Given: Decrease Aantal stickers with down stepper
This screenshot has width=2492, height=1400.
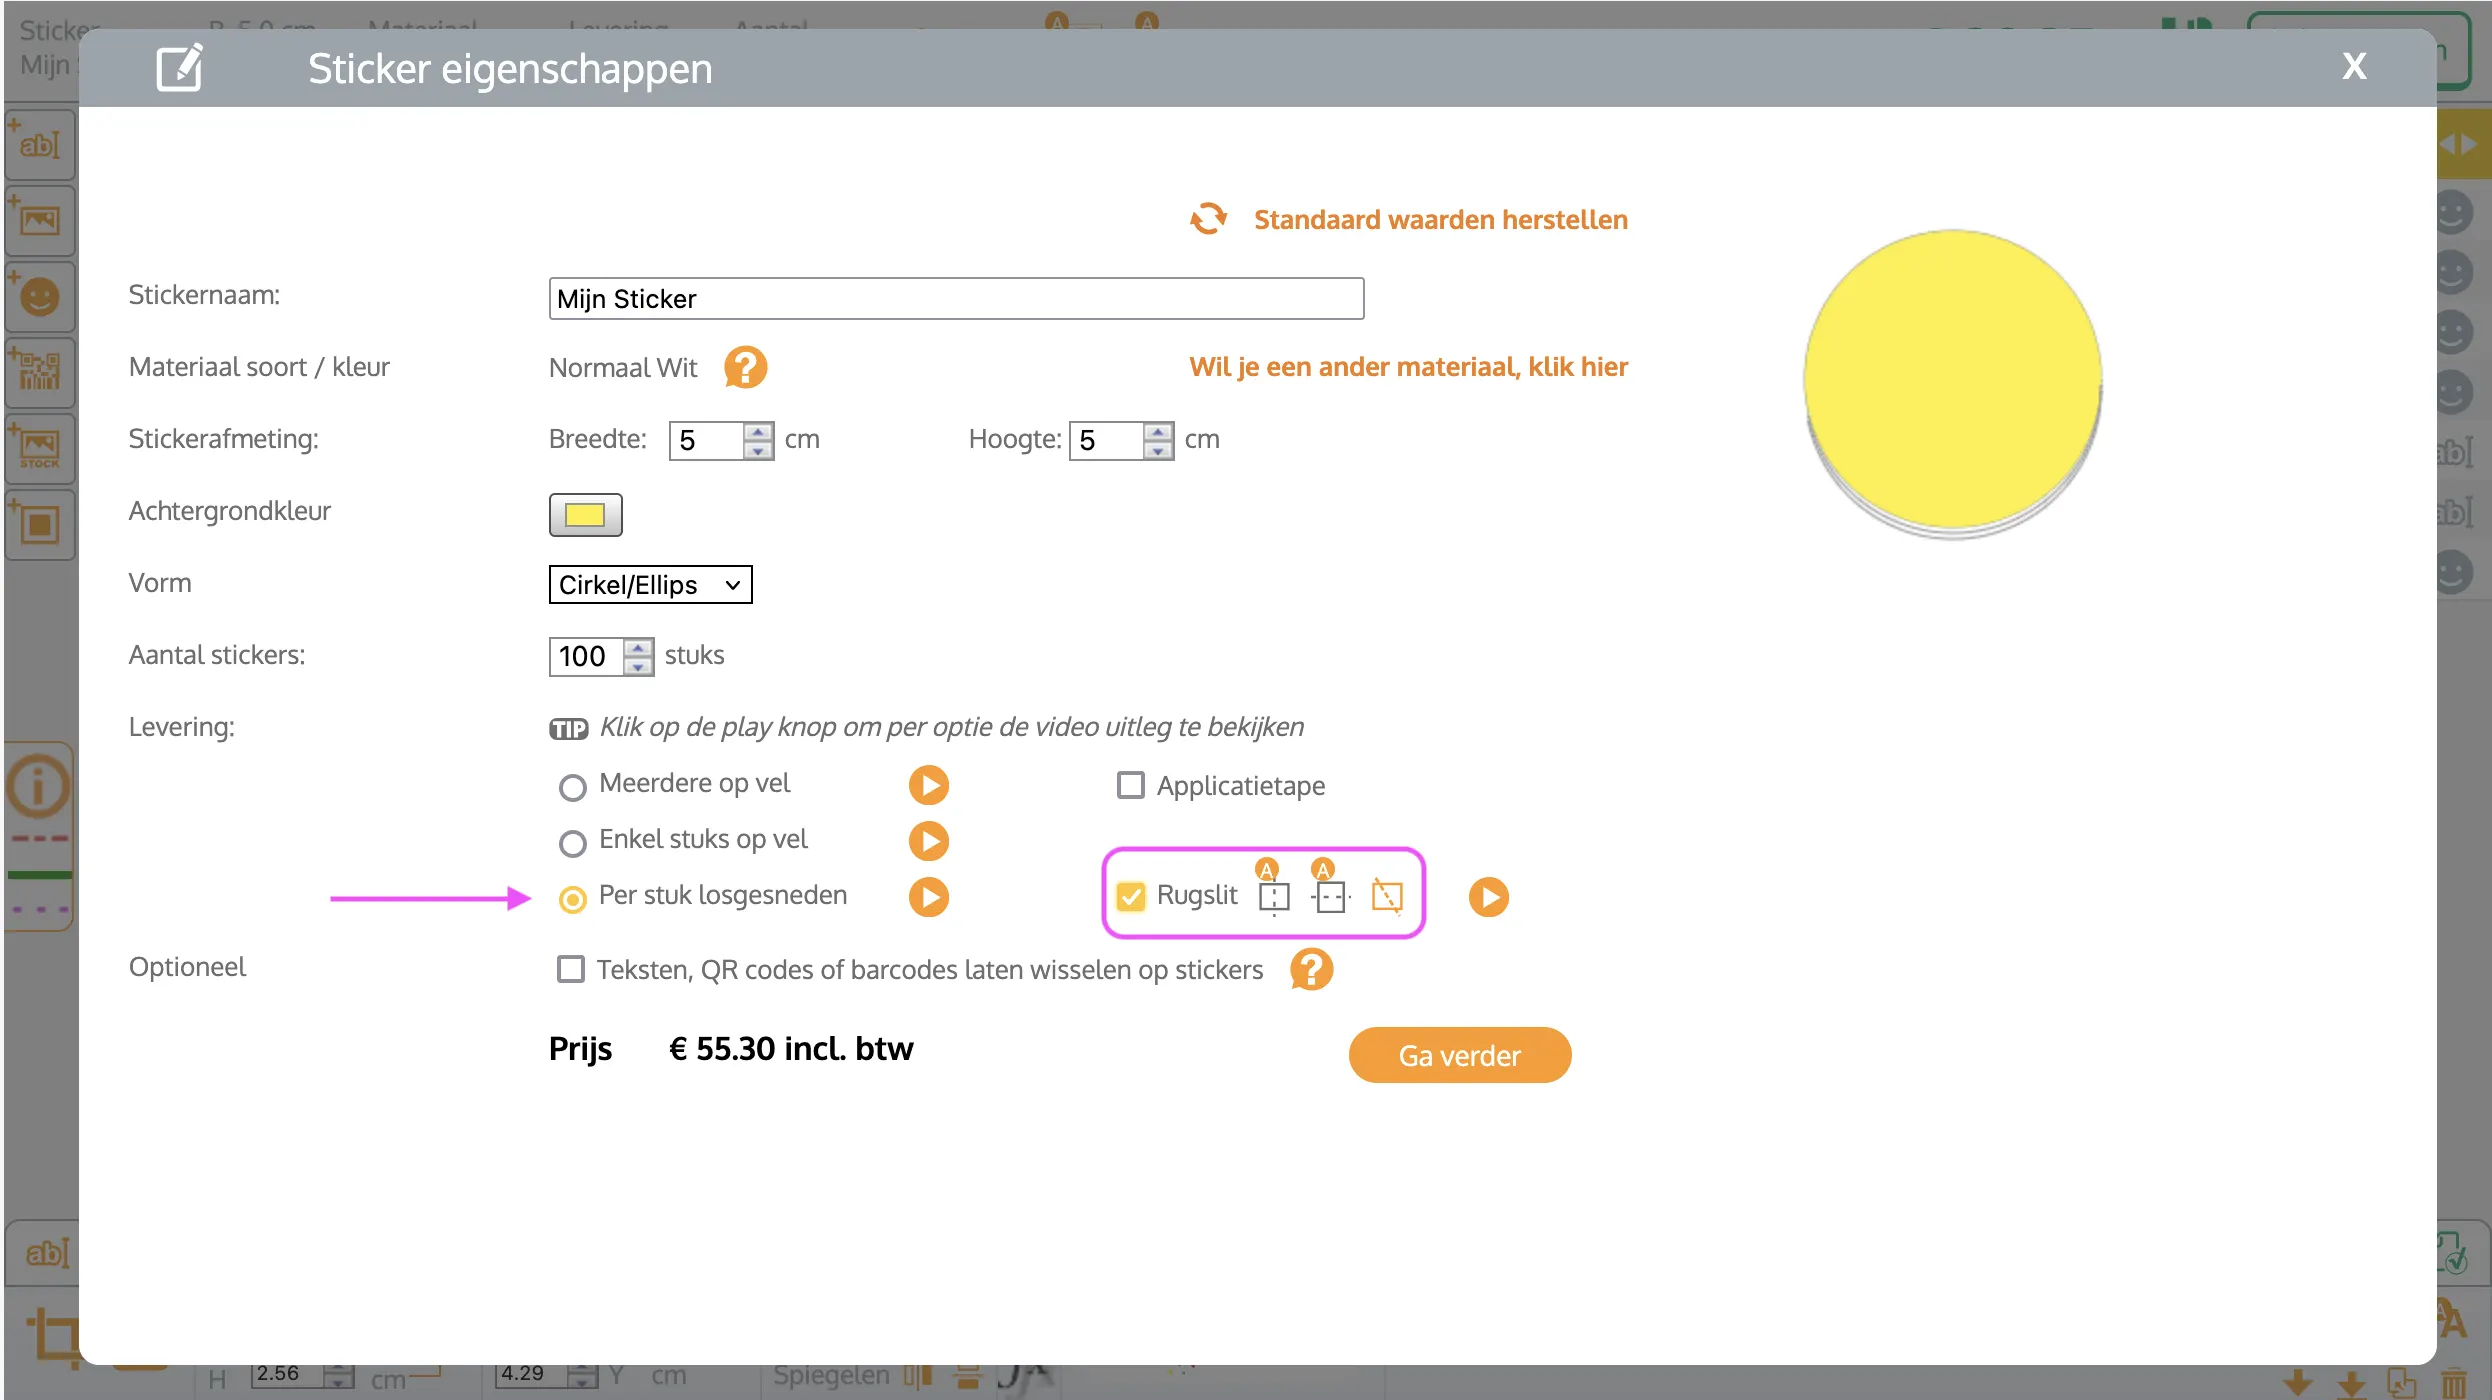Looking at the screenshot, I should (638, 666).
